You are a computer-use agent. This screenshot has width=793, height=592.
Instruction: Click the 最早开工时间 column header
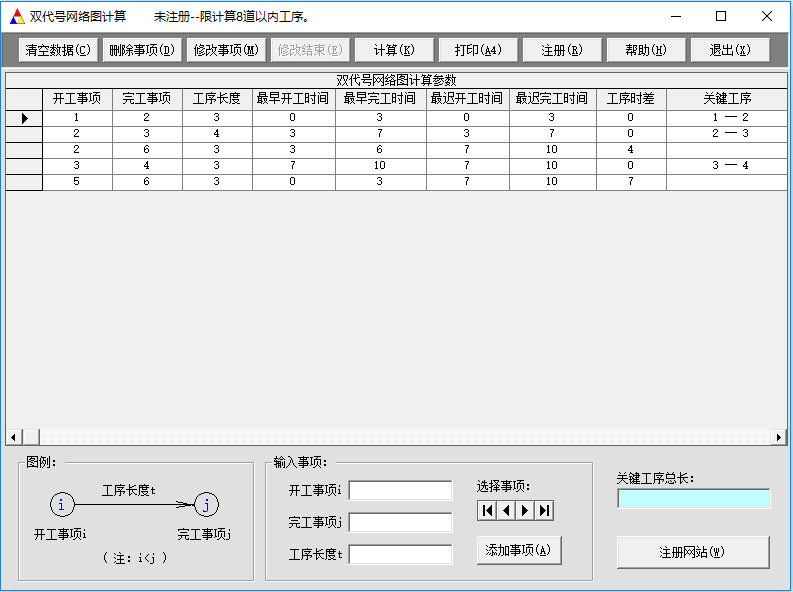click(x=293, y=99)
